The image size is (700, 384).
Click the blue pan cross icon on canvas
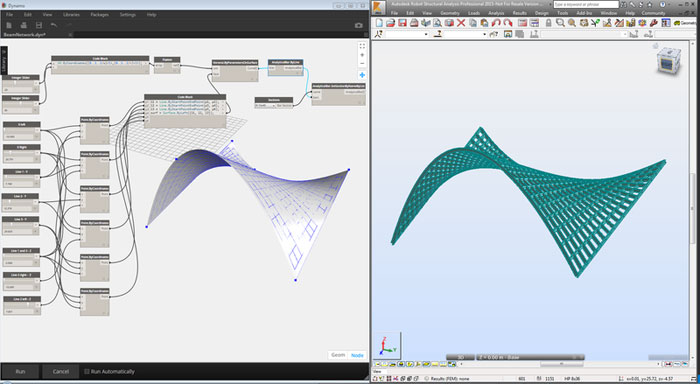[362, 75]
